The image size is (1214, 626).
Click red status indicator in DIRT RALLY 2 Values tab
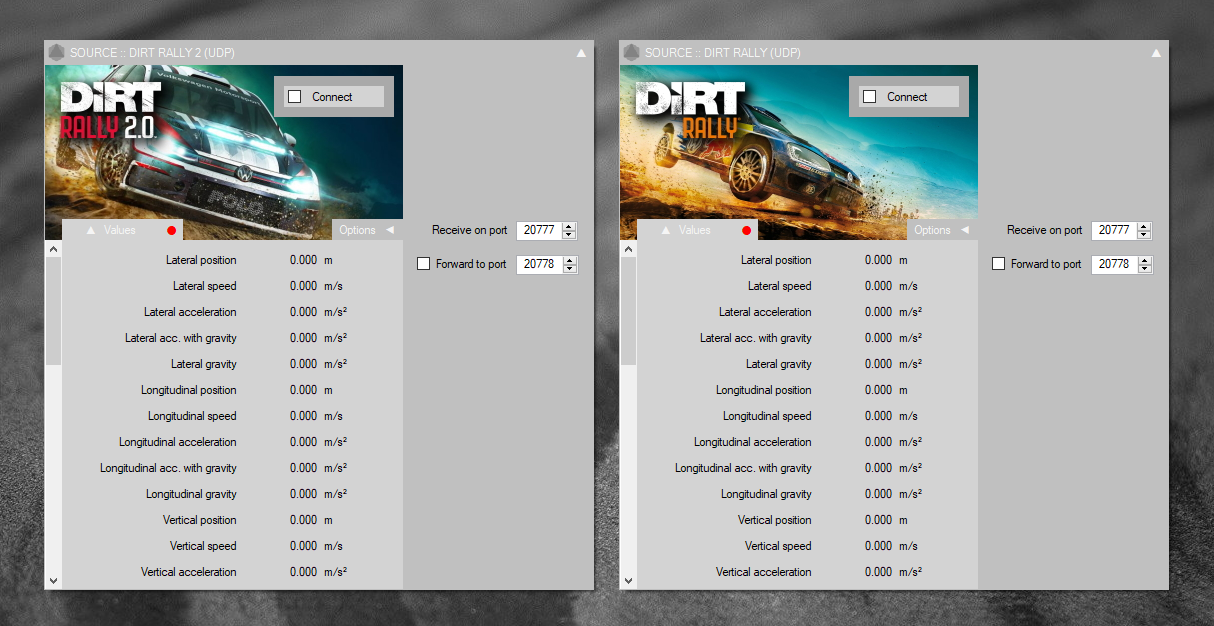(171, 231)
